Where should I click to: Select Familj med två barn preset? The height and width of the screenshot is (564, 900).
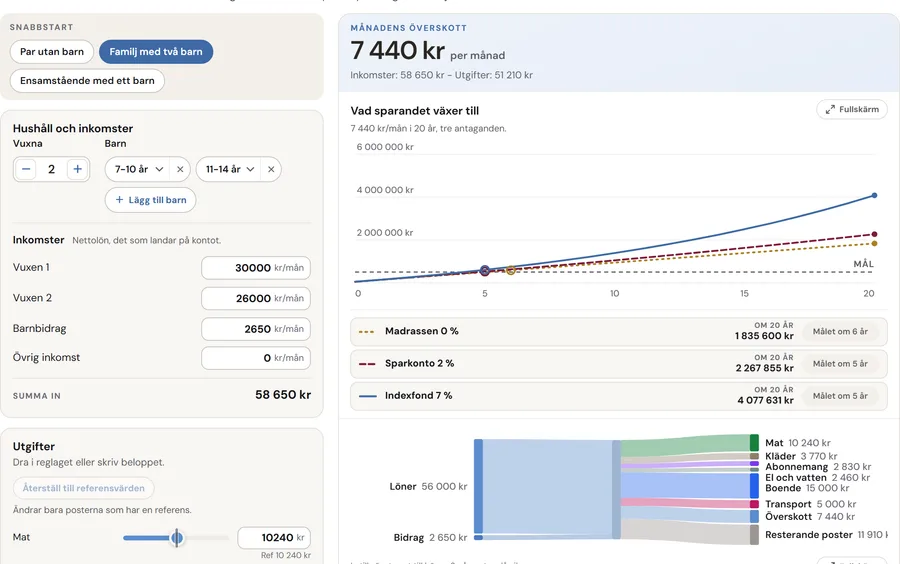(156, 52)
